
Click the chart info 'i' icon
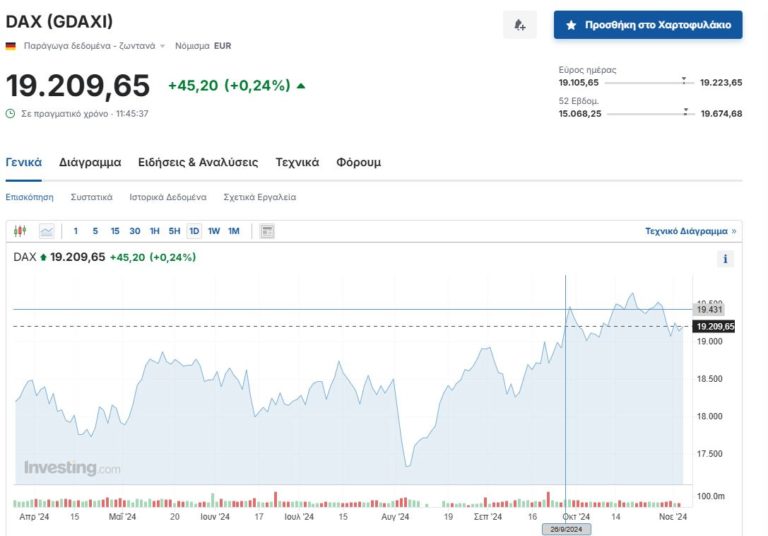click(x=725, y=259)
